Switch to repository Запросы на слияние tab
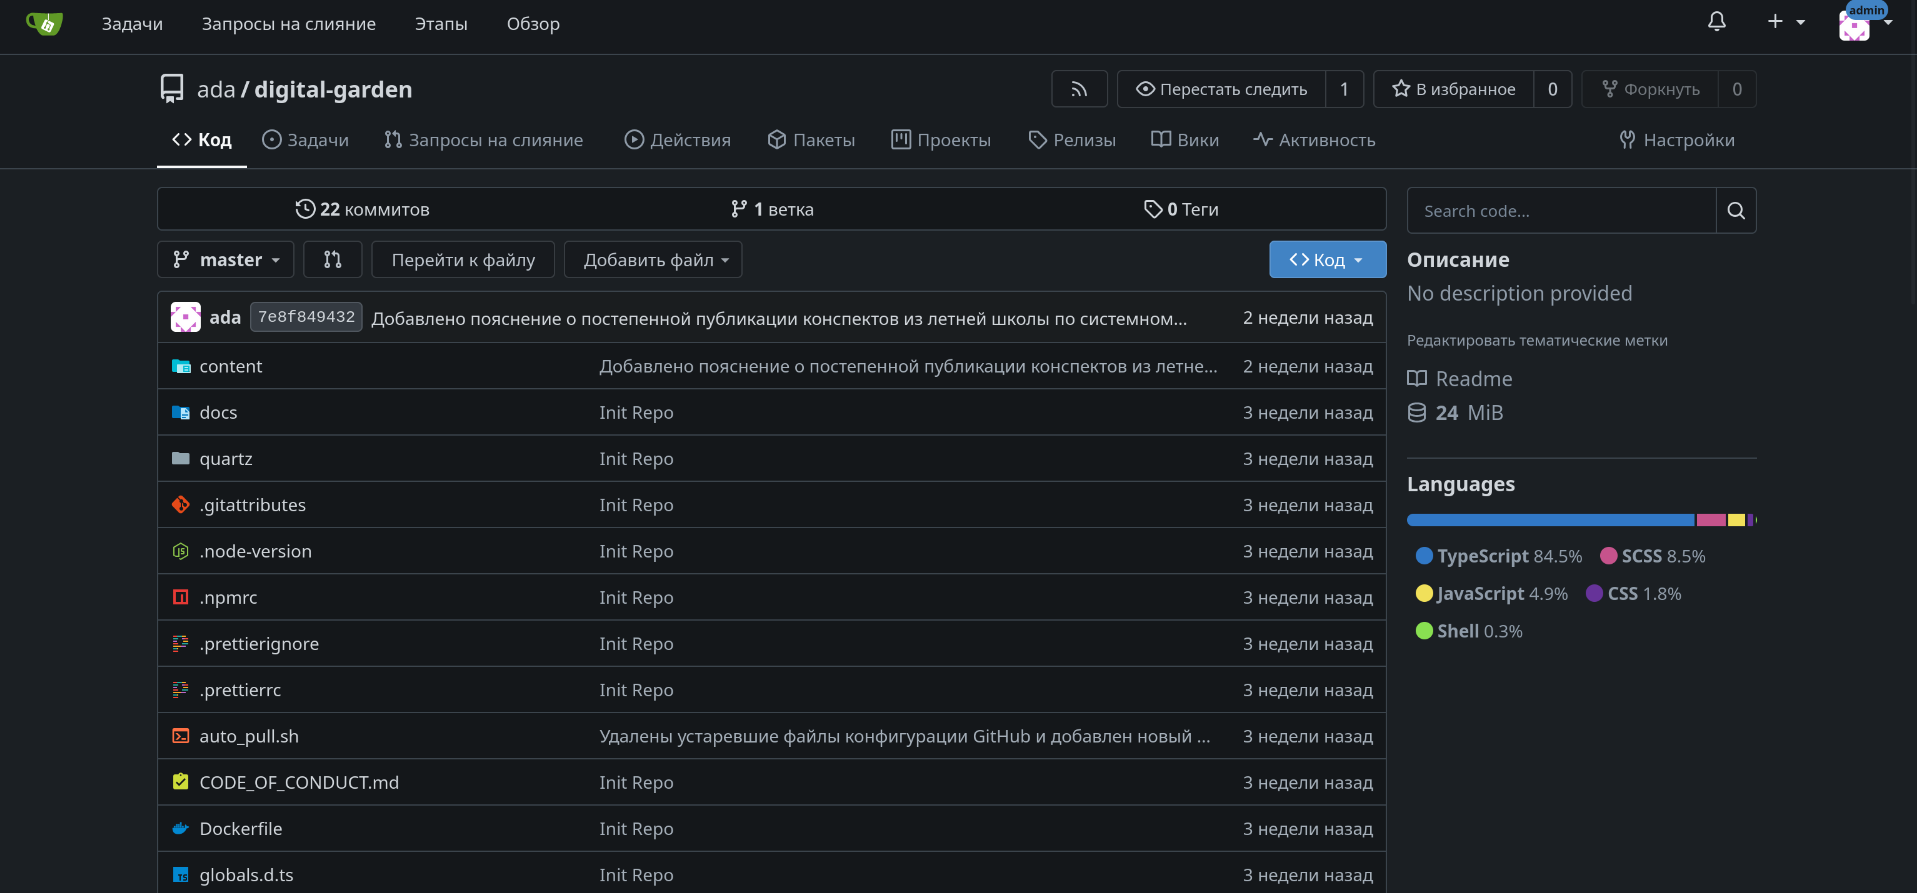The image size is (1917, 893). [x=484, y=140]
